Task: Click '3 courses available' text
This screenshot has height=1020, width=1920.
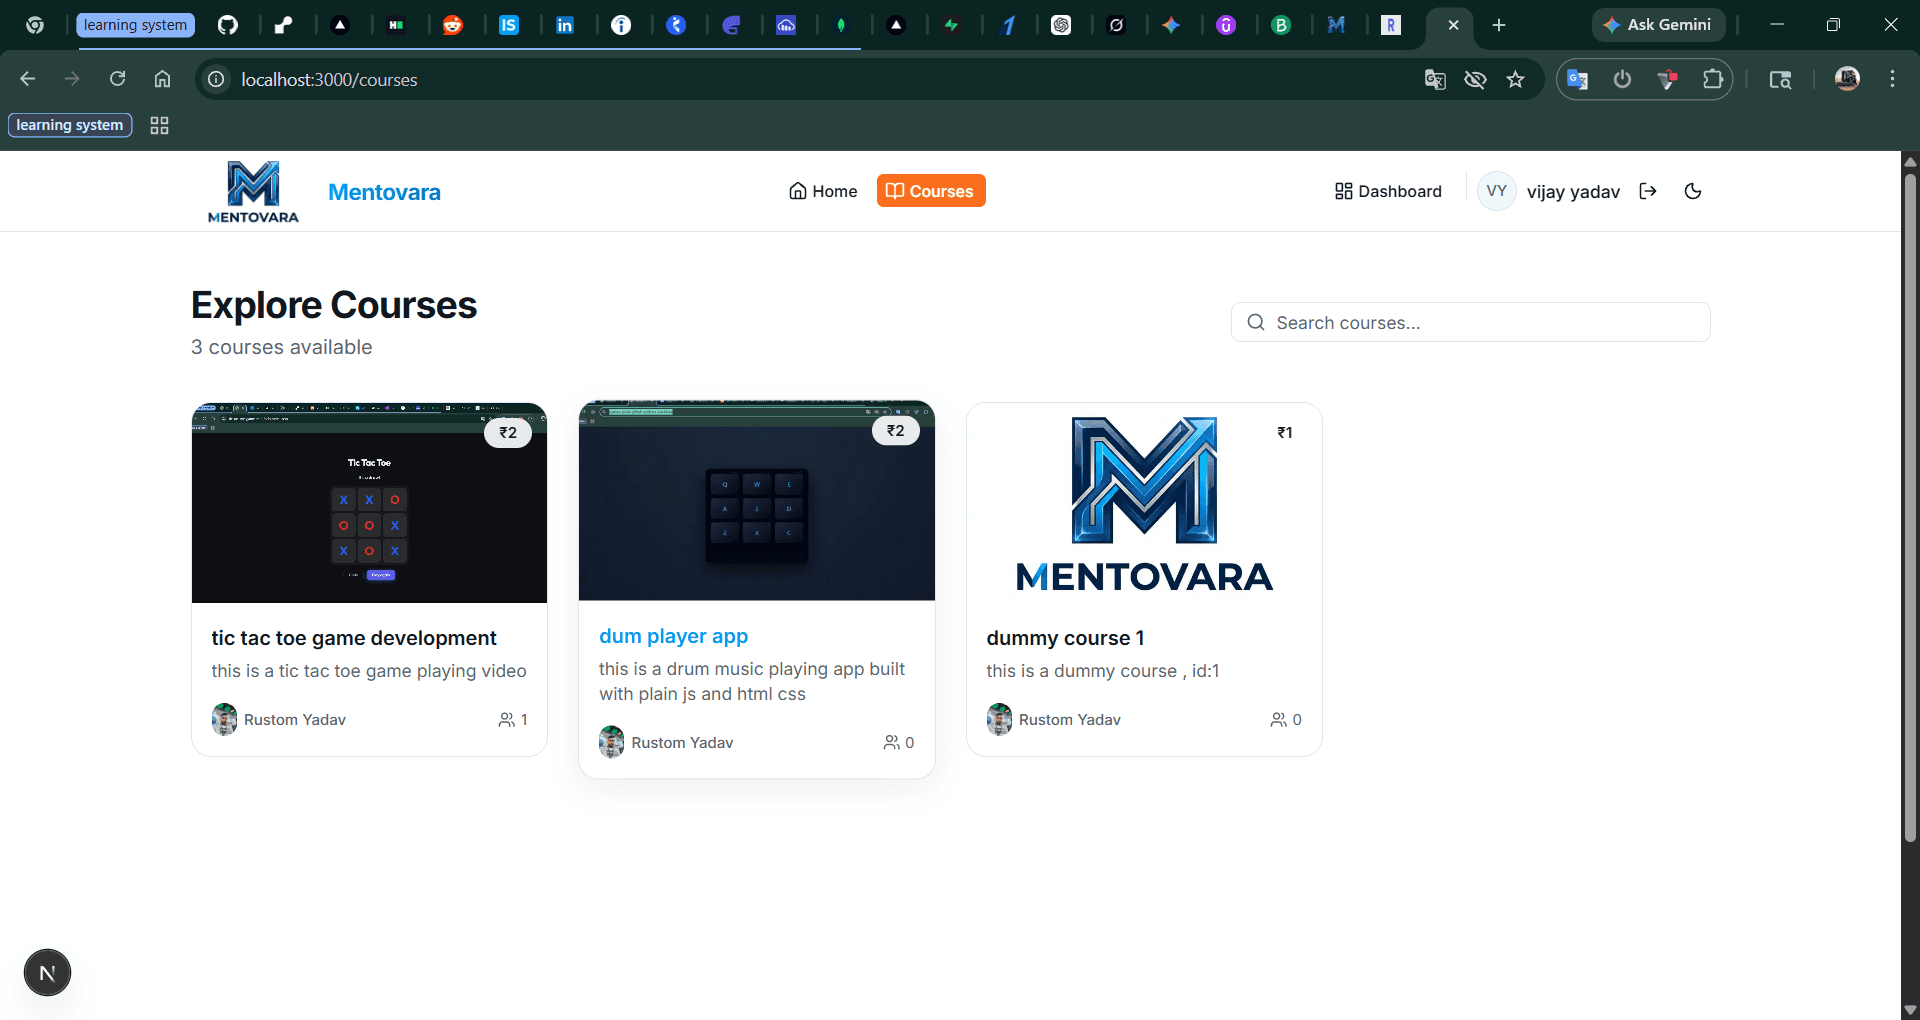Action: (282, 347)
